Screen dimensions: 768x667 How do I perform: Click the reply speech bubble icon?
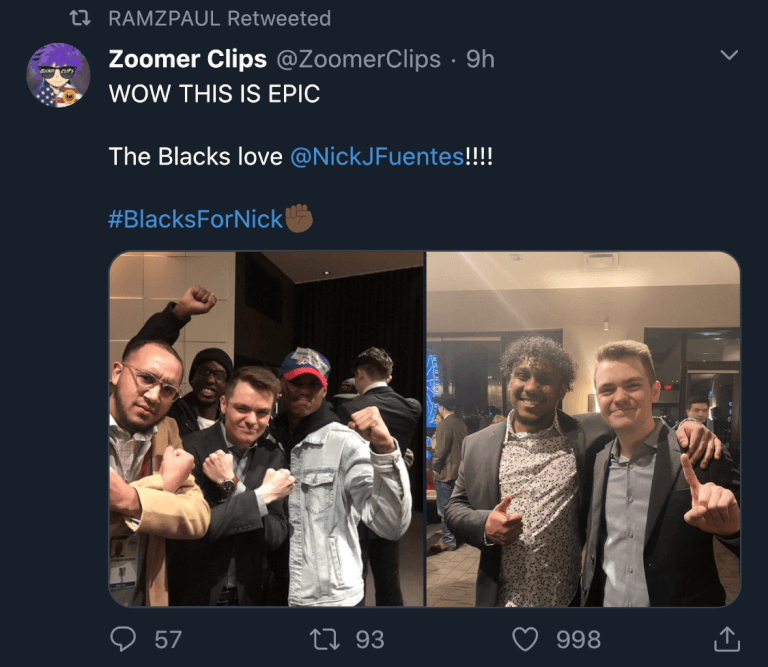123,639
